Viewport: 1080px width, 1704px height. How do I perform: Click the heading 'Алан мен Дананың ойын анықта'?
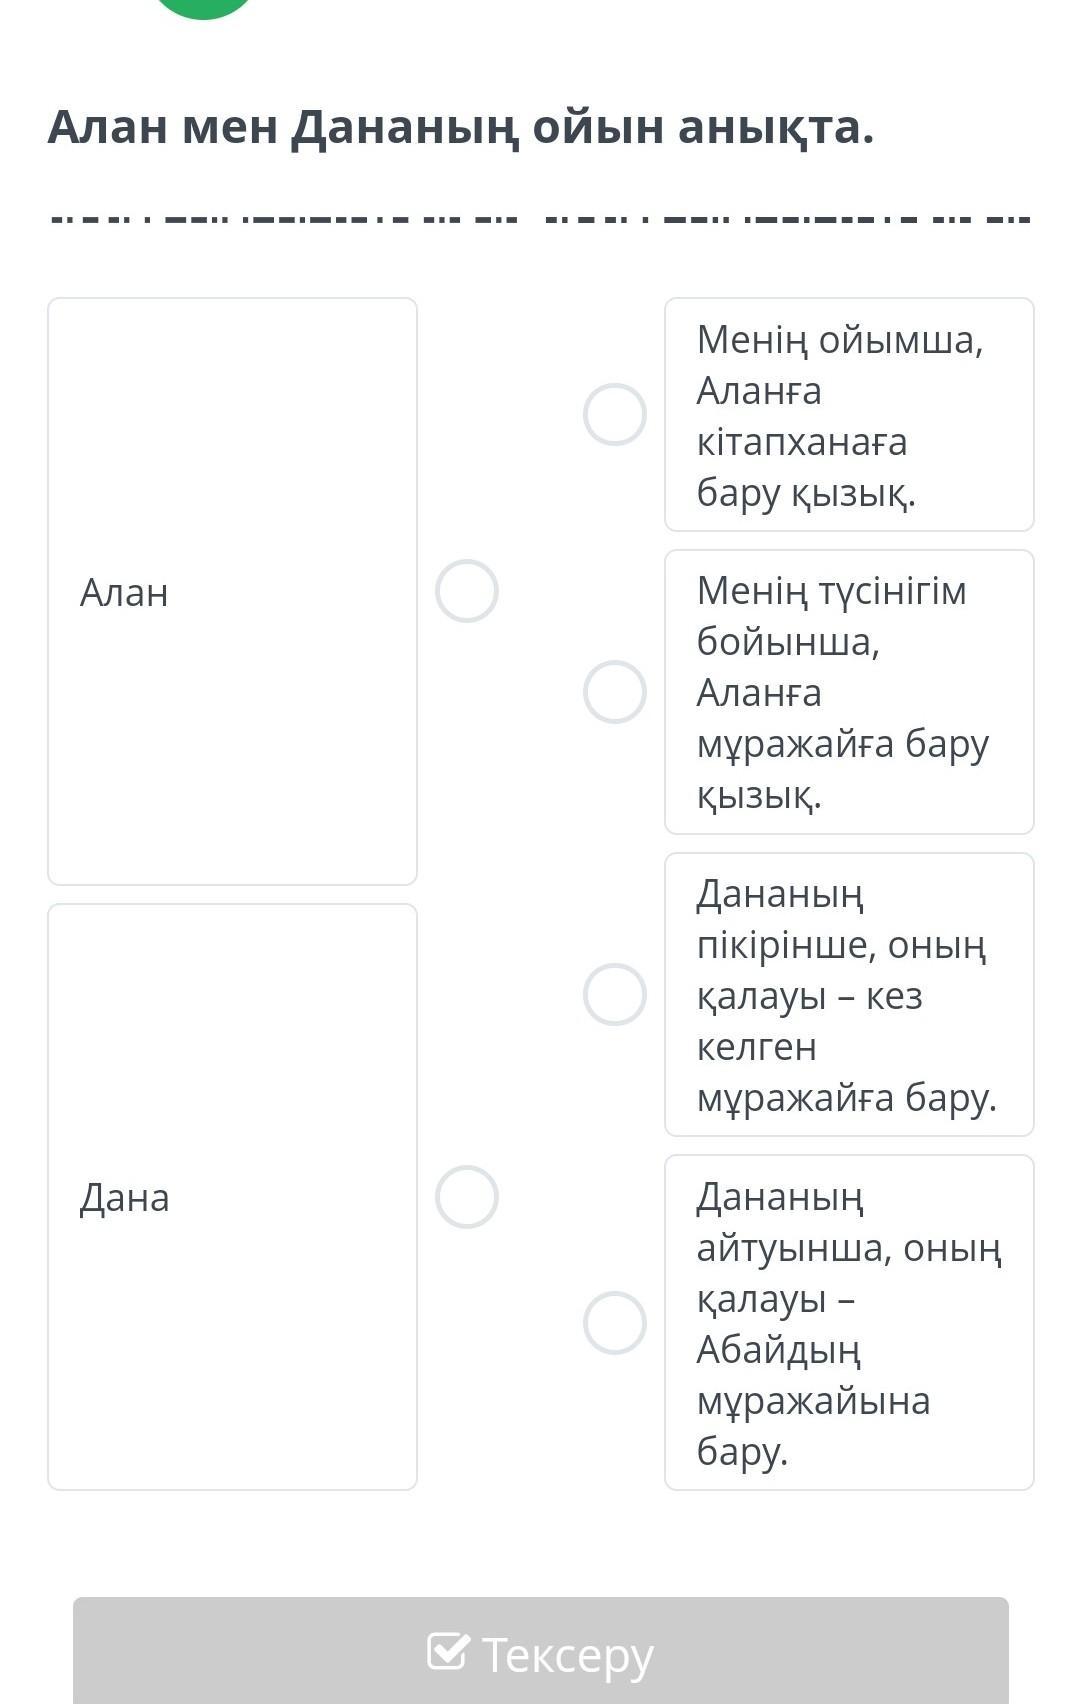(461, 127)
